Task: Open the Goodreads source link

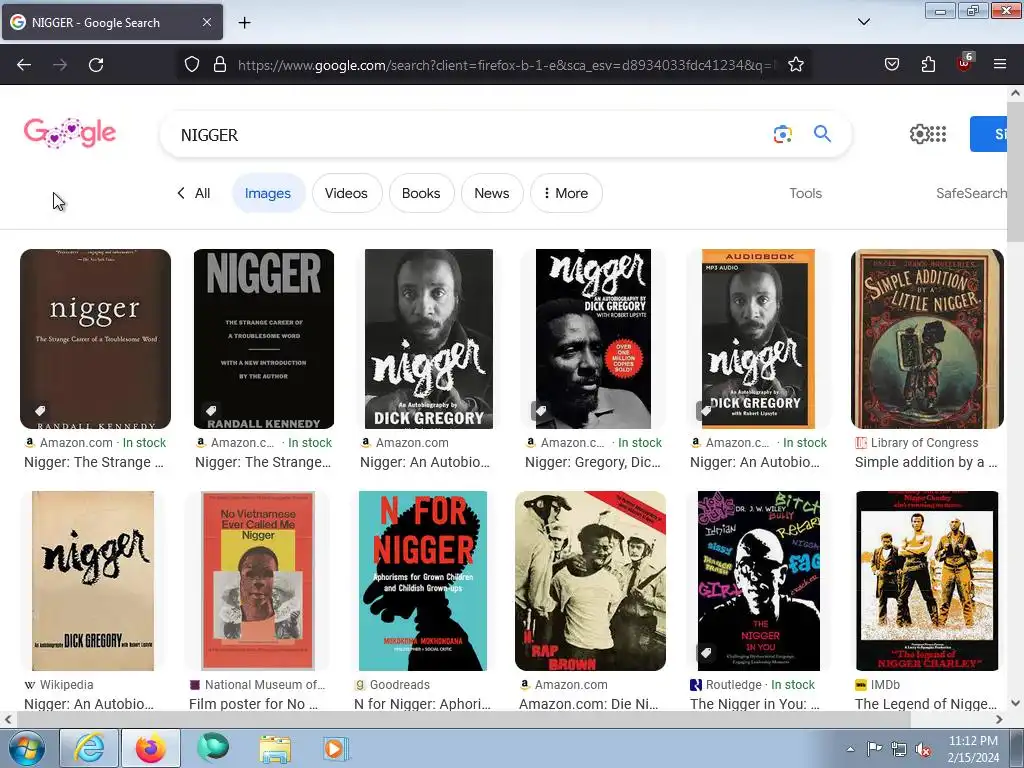Action: click(x=392, y=684)
